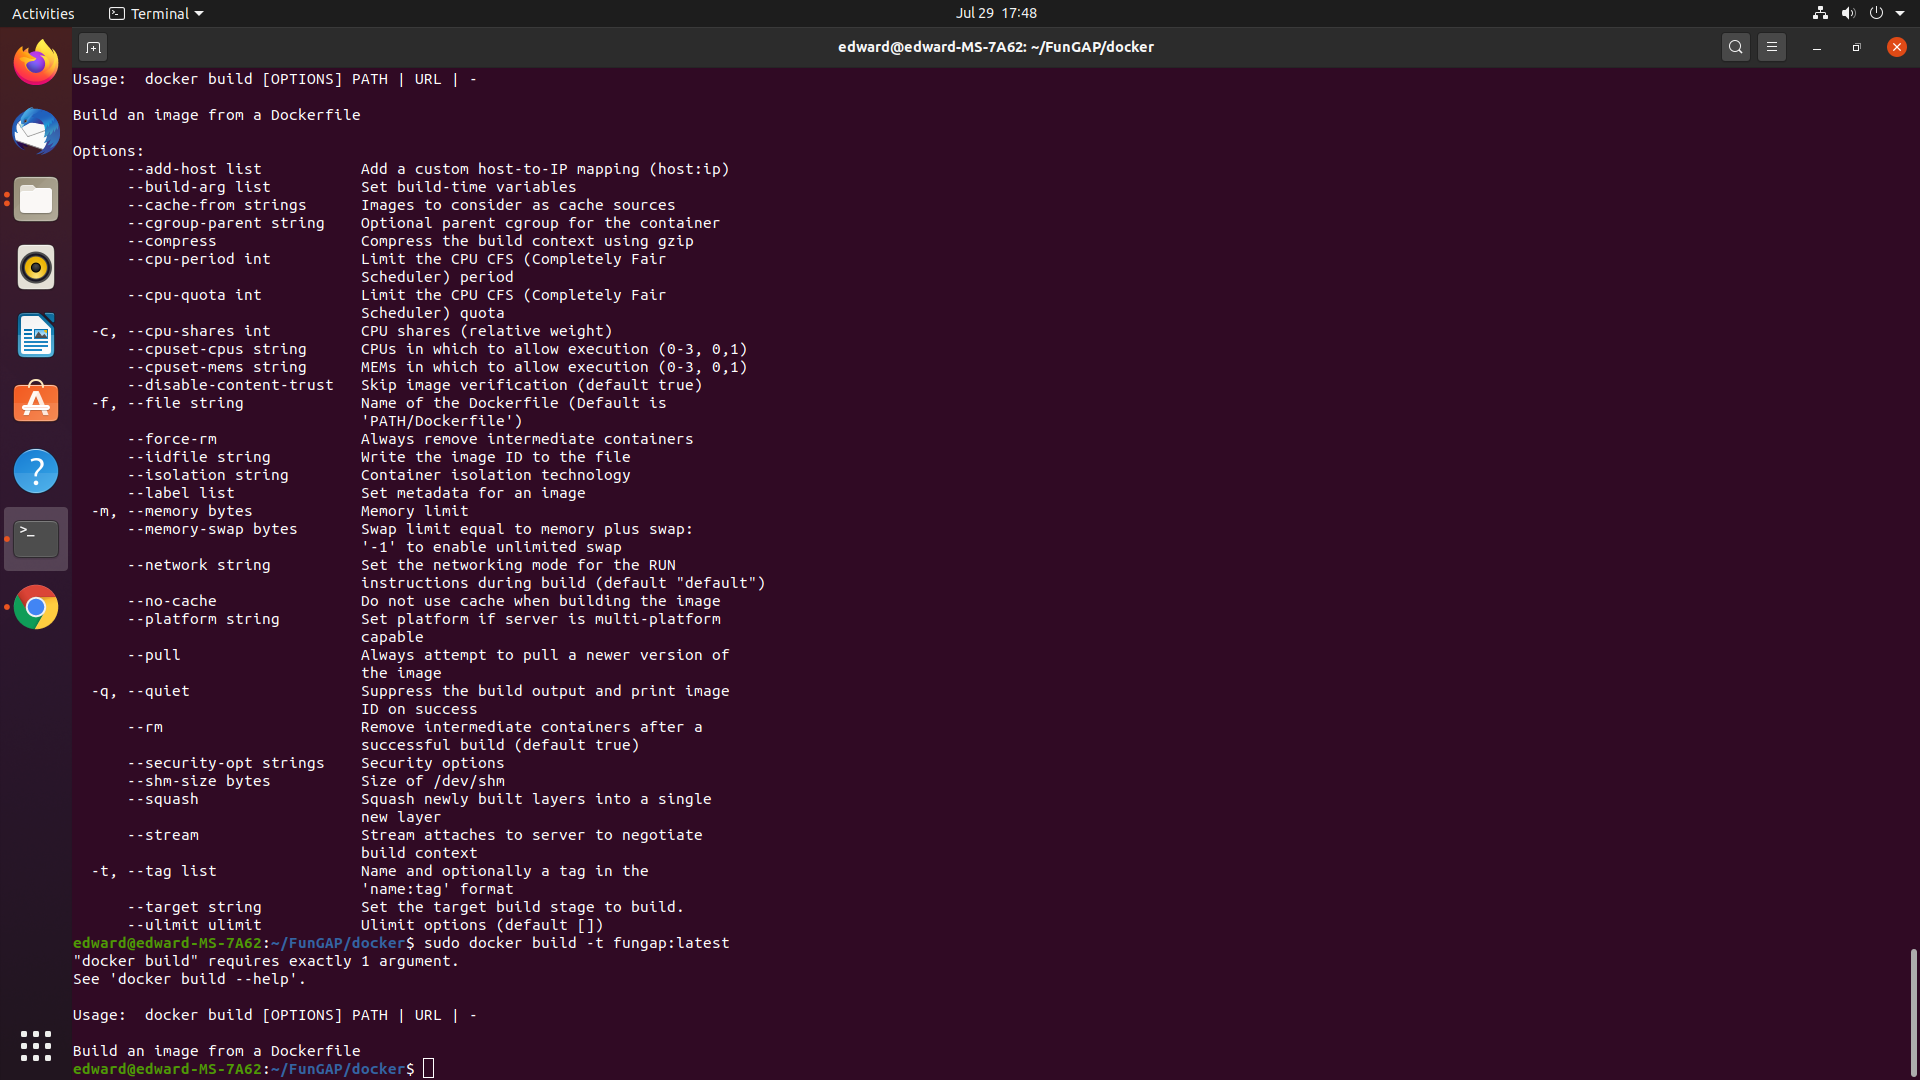Image resolution: width=1920 pixels, height=1080 pixels.
Task: Open the Files manager in dock
Action: [x=36, y=199]
